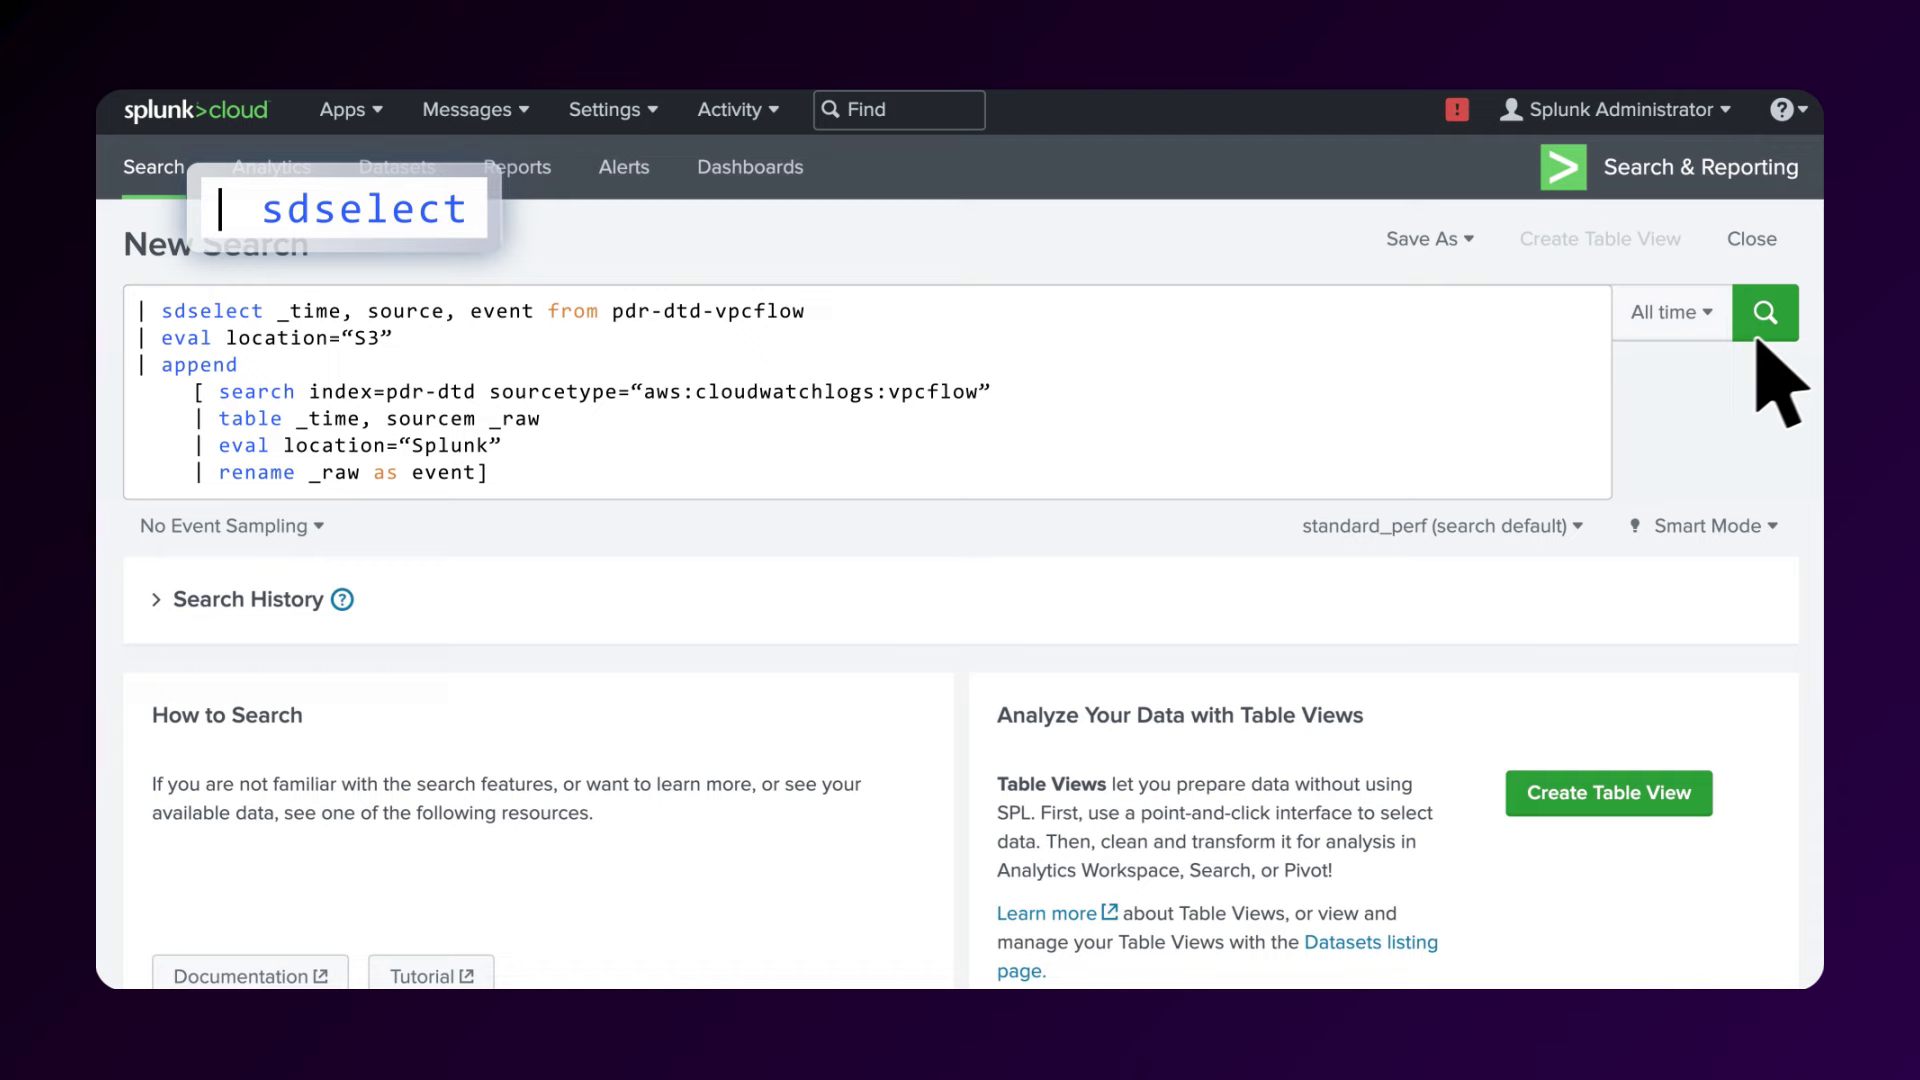Switch to the Dashboards tab

750,167
